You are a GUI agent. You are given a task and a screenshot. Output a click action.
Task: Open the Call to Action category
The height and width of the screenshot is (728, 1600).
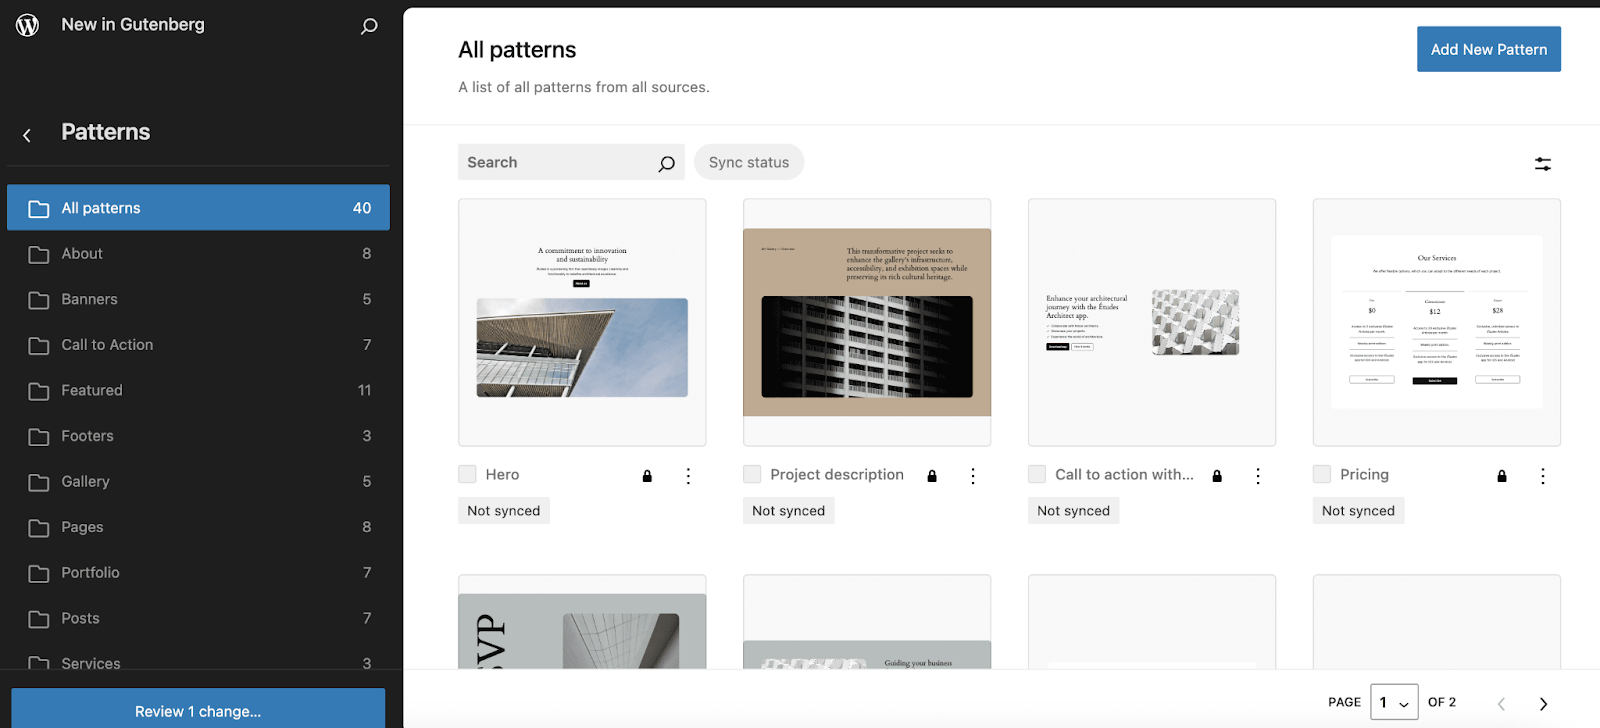[x=198, y=345]
